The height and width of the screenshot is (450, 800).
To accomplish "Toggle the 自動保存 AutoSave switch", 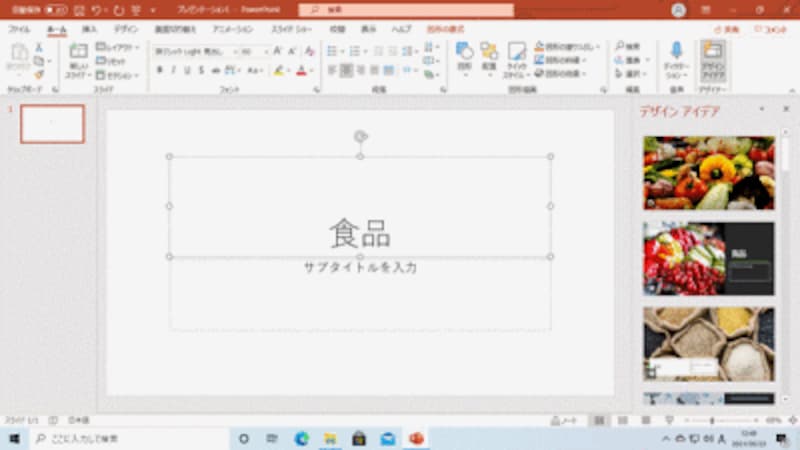I will click(56, 10).
